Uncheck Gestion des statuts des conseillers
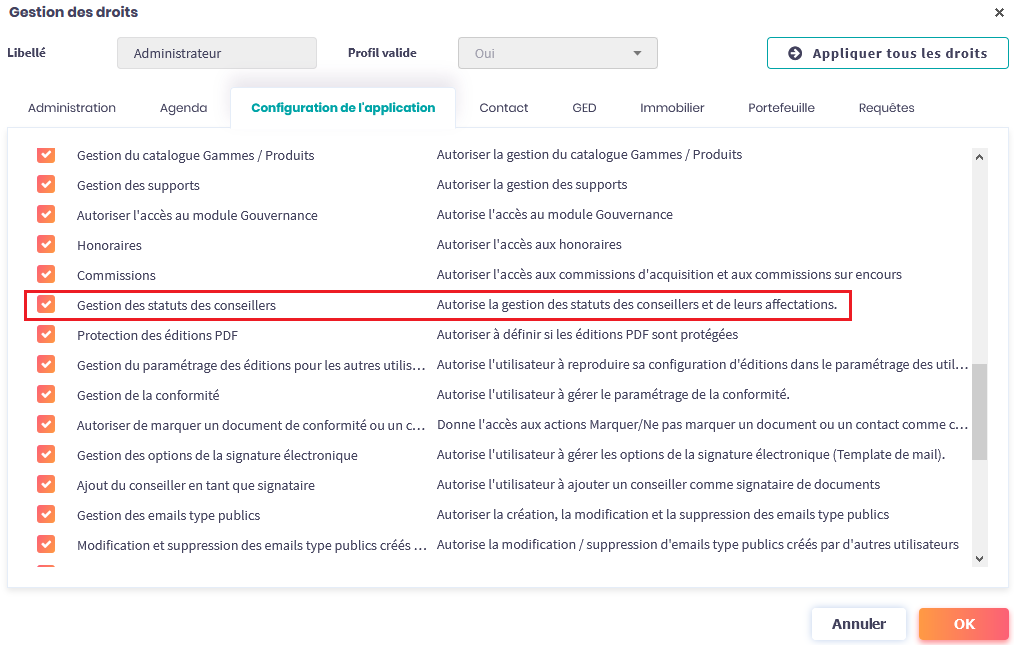Image resolution: width=1014 pixels, height=645 pixels. click(x=46, y=304)
